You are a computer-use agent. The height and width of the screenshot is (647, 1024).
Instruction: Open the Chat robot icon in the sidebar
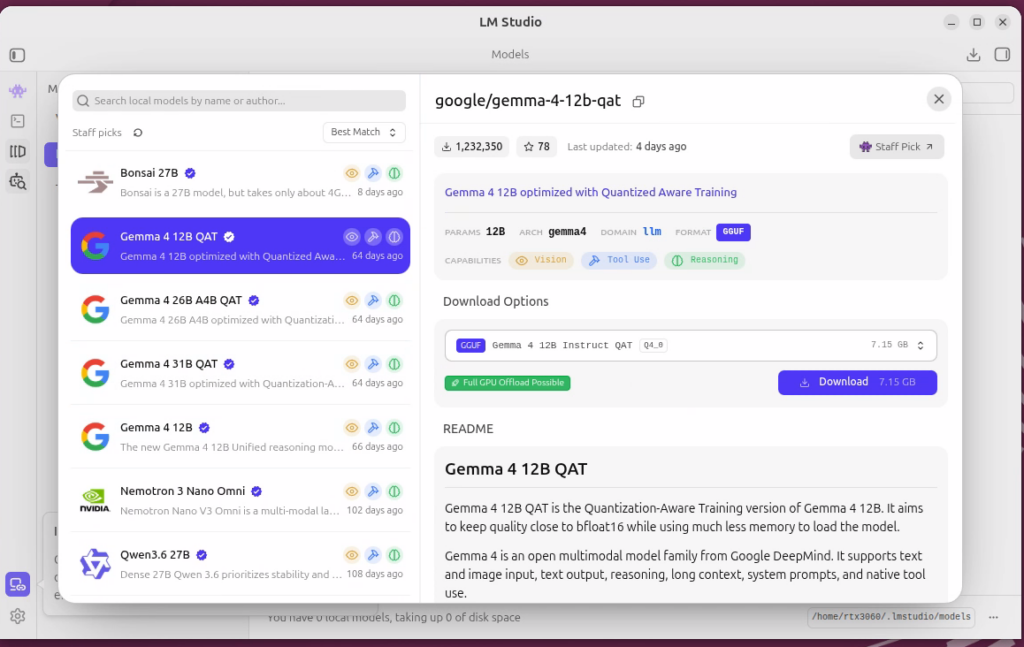(18, 91)
